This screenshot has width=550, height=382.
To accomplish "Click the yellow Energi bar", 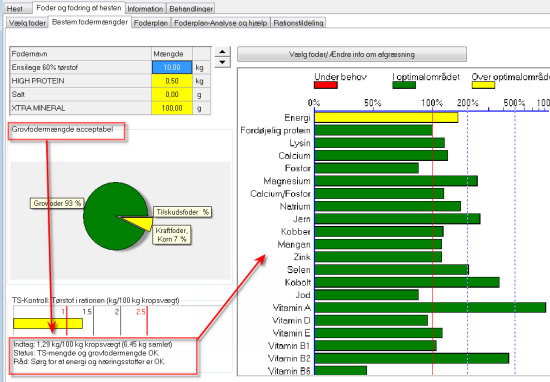I will tap(386, 118).
